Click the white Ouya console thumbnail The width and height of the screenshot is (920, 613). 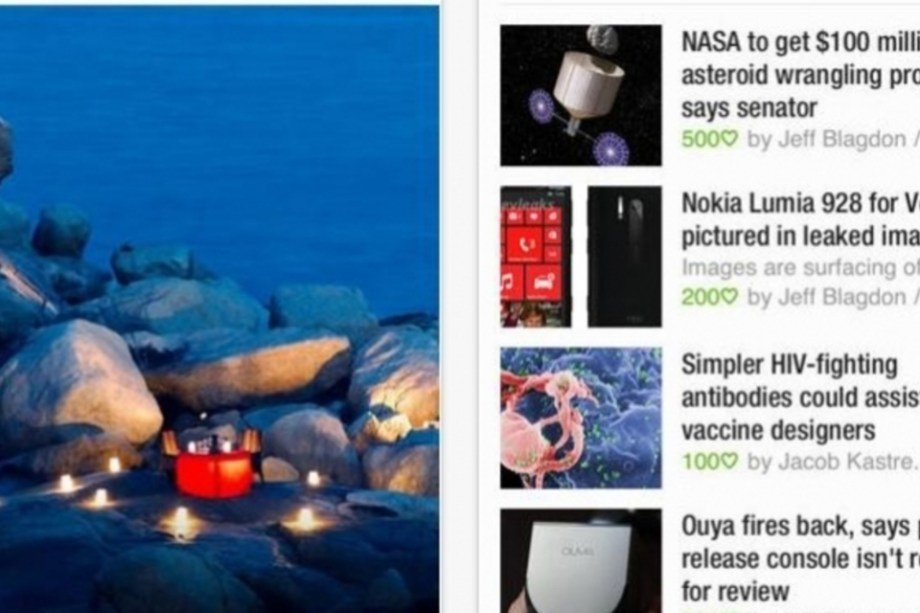click(581, 561)
